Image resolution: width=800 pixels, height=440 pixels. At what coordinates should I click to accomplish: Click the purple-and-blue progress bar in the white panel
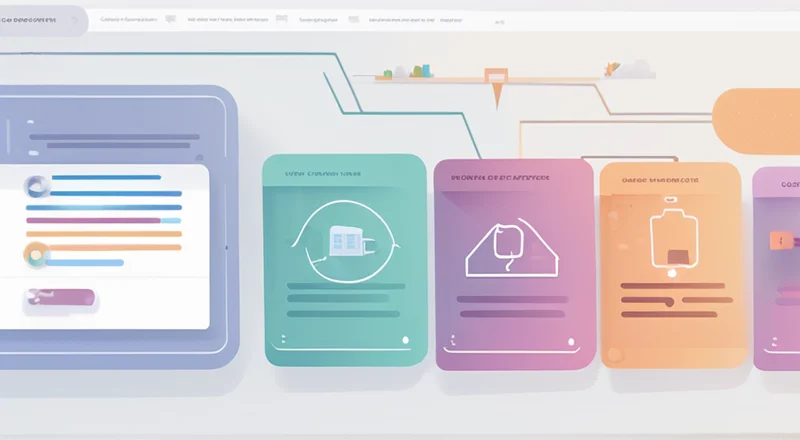(x=103, y=220)
